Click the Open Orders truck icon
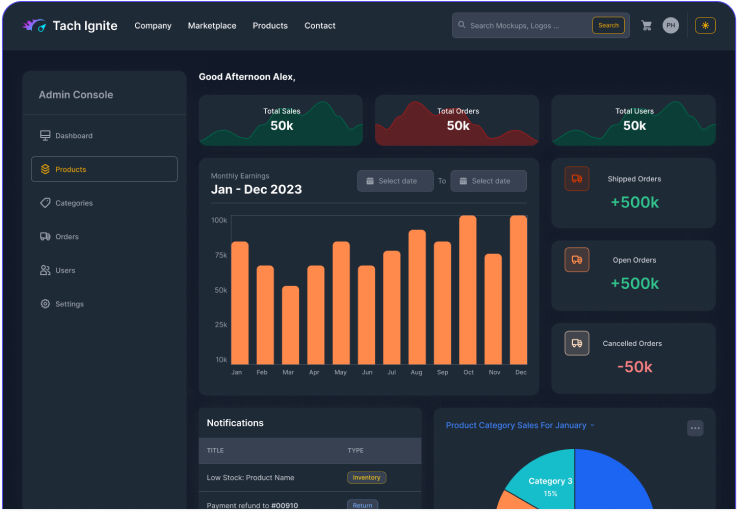 [x=577, y=260]
